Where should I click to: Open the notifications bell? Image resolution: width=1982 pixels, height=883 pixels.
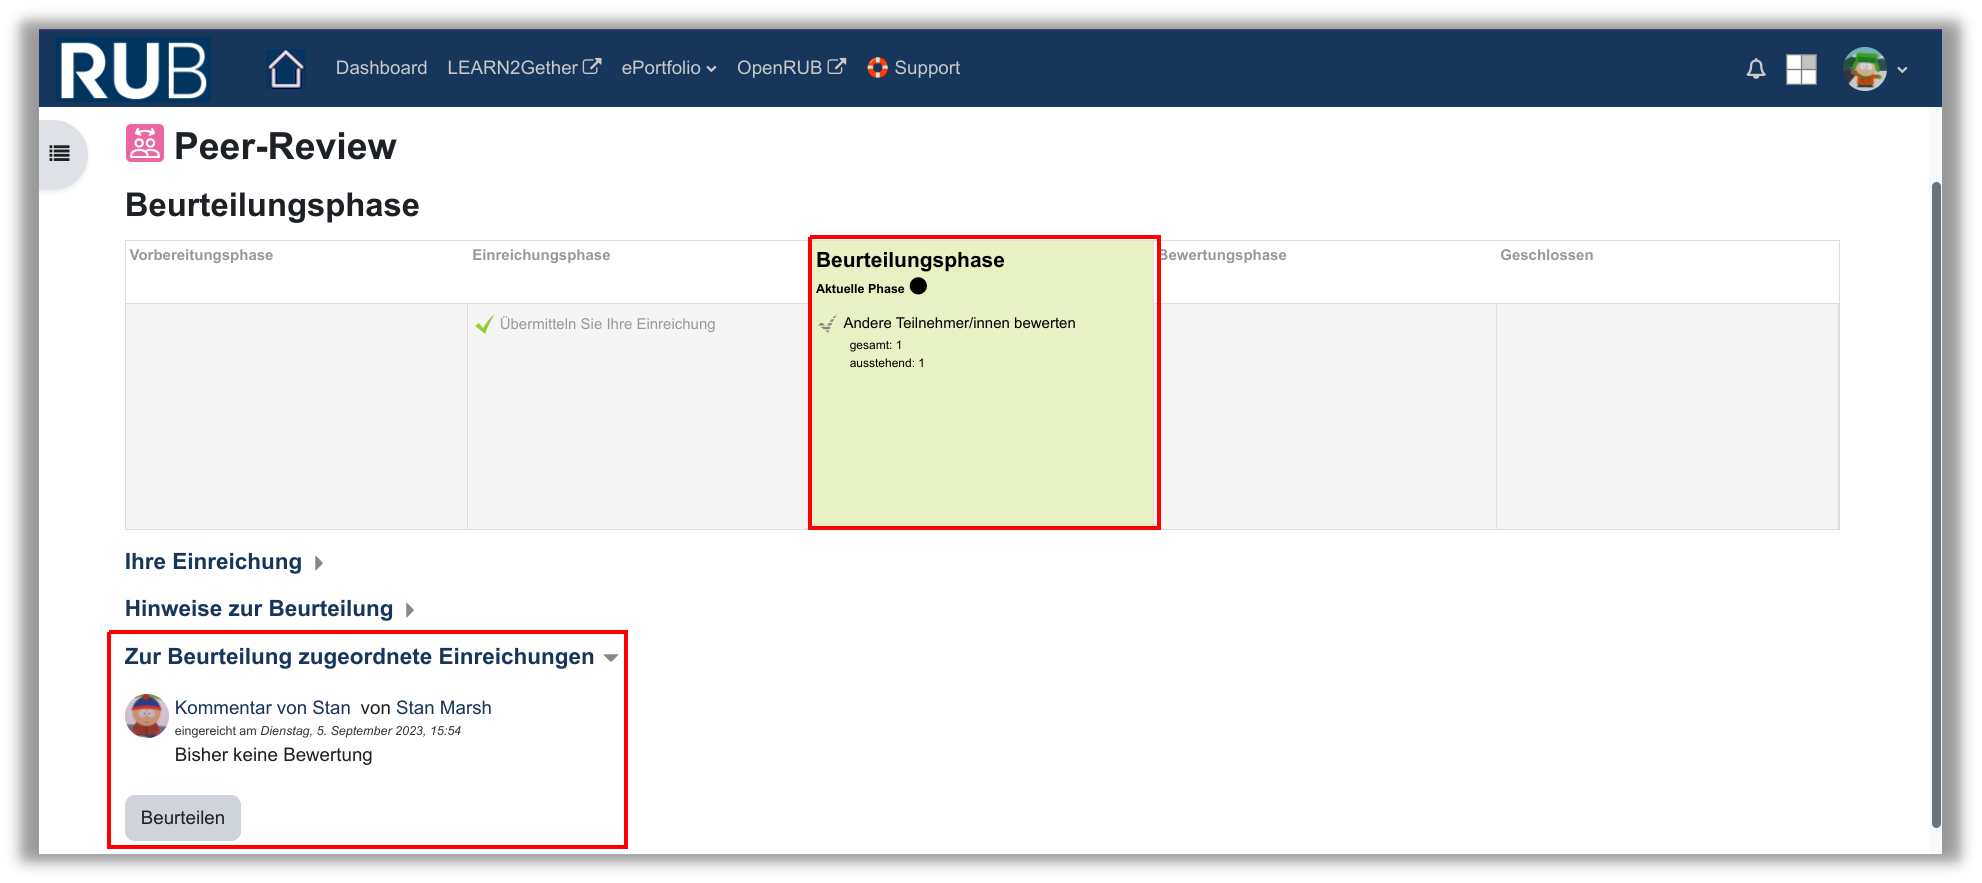pos(1755,69)
